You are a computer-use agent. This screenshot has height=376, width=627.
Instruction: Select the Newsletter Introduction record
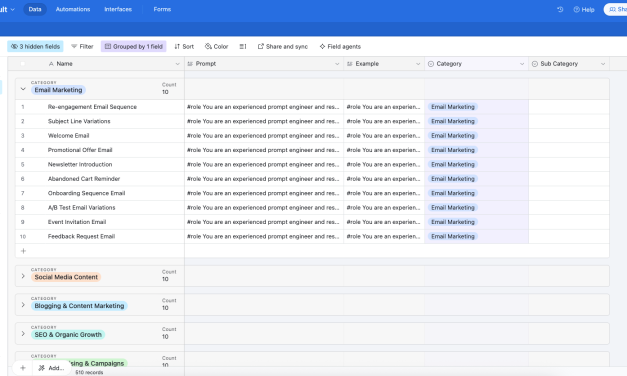80,164
